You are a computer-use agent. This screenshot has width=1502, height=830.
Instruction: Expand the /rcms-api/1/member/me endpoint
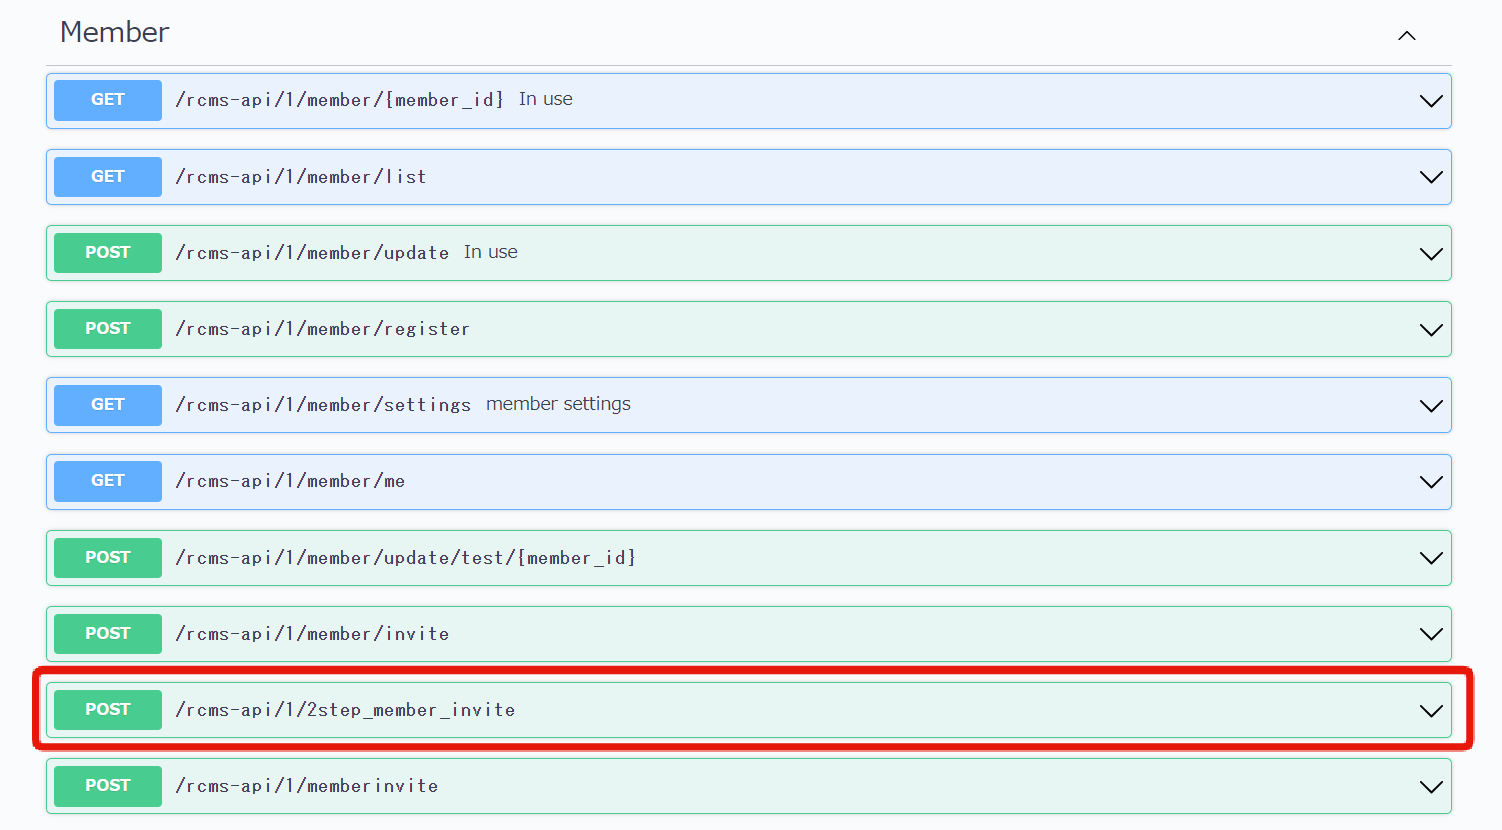pyautogui.click(x=1431, y=481)
